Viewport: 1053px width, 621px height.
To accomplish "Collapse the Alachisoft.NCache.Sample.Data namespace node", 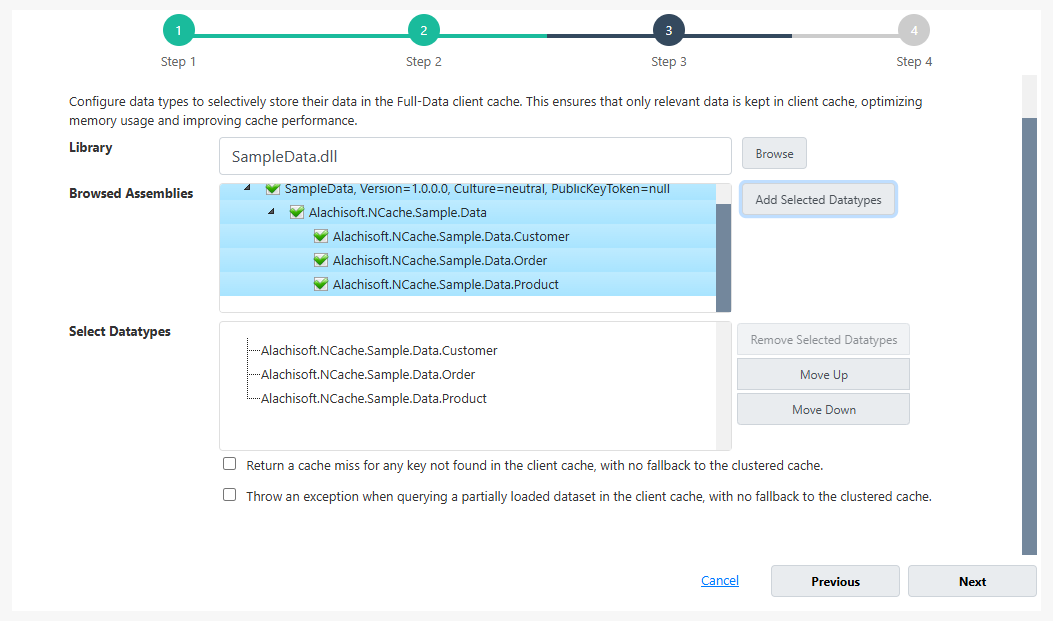I will (x=271, y=211).
